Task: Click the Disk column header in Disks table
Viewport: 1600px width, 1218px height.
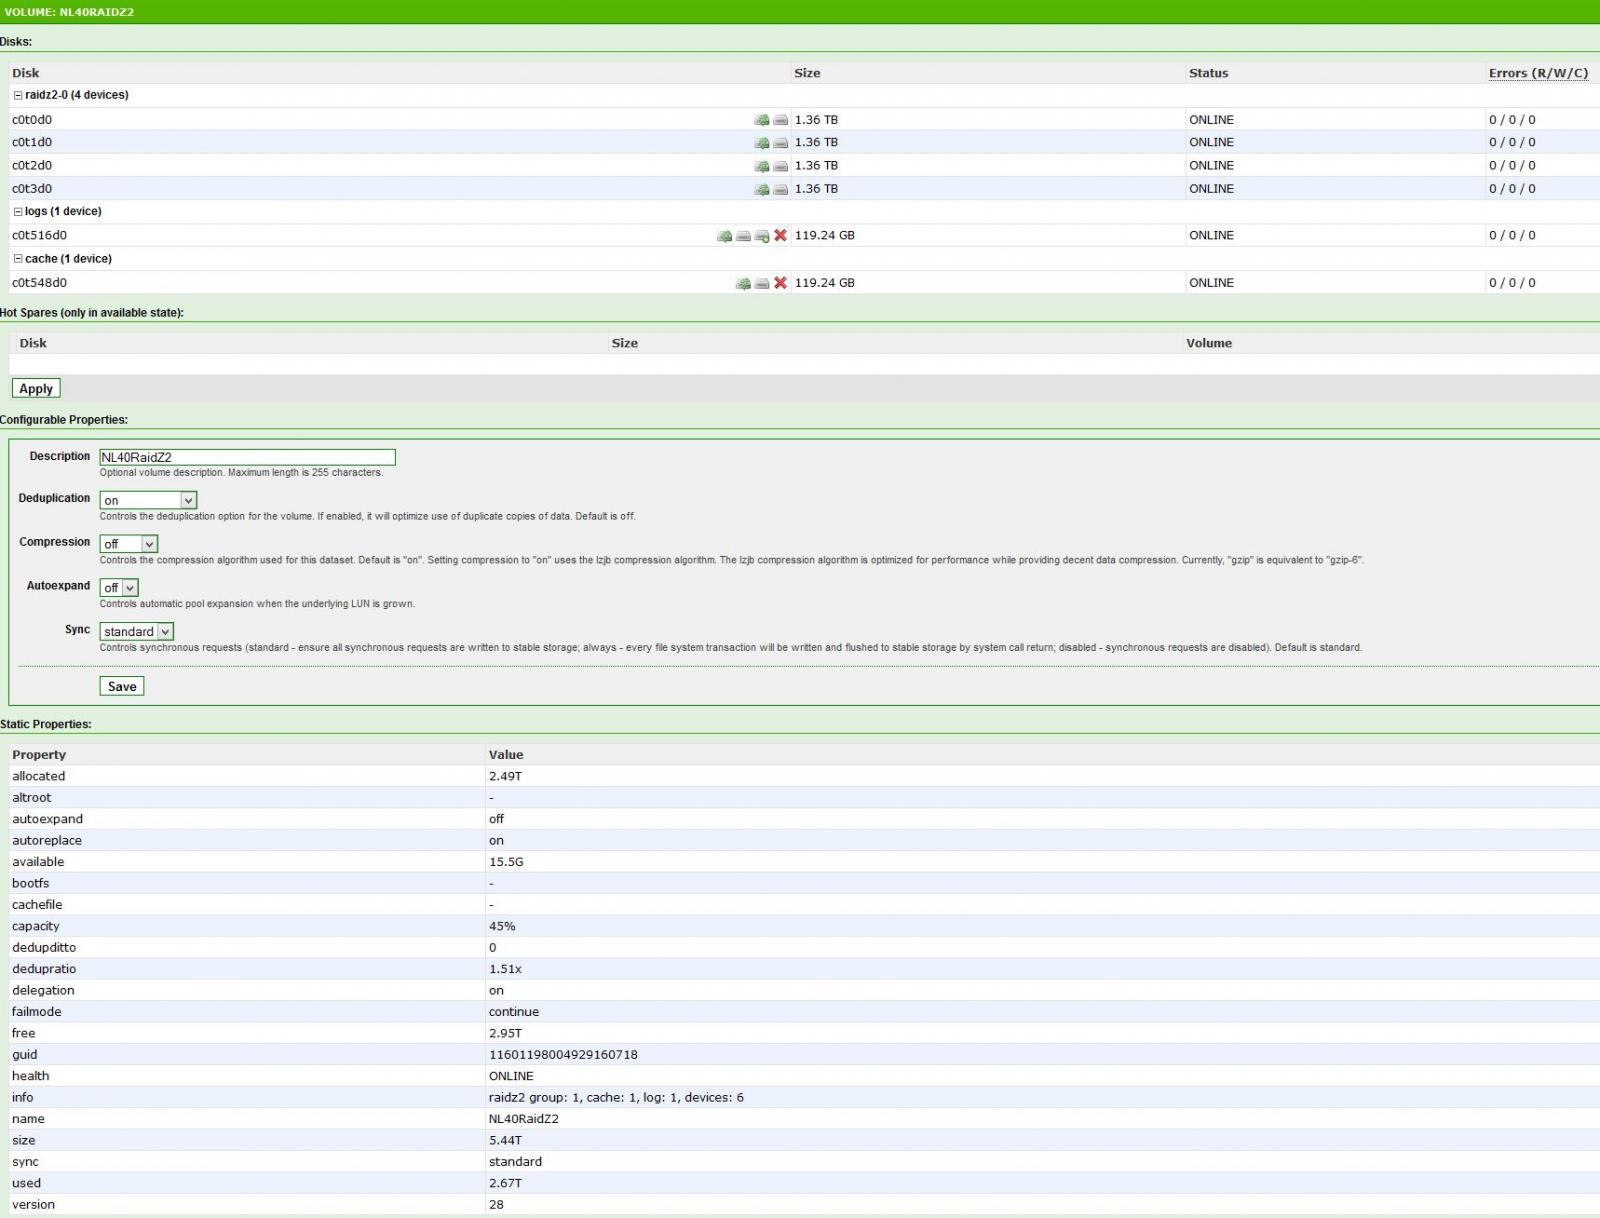Action: (x=26, y=73)
